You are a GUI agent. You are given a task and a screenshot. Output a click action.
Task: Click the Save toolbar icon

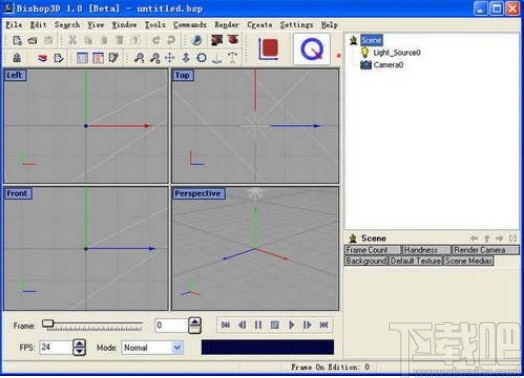[48, 40]
